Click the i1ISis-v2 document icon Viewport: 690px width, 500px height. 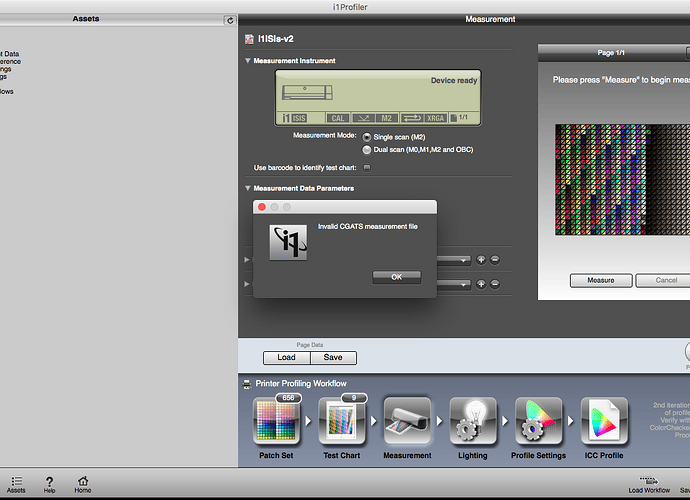pyautogui.click(x=249, y=39)
